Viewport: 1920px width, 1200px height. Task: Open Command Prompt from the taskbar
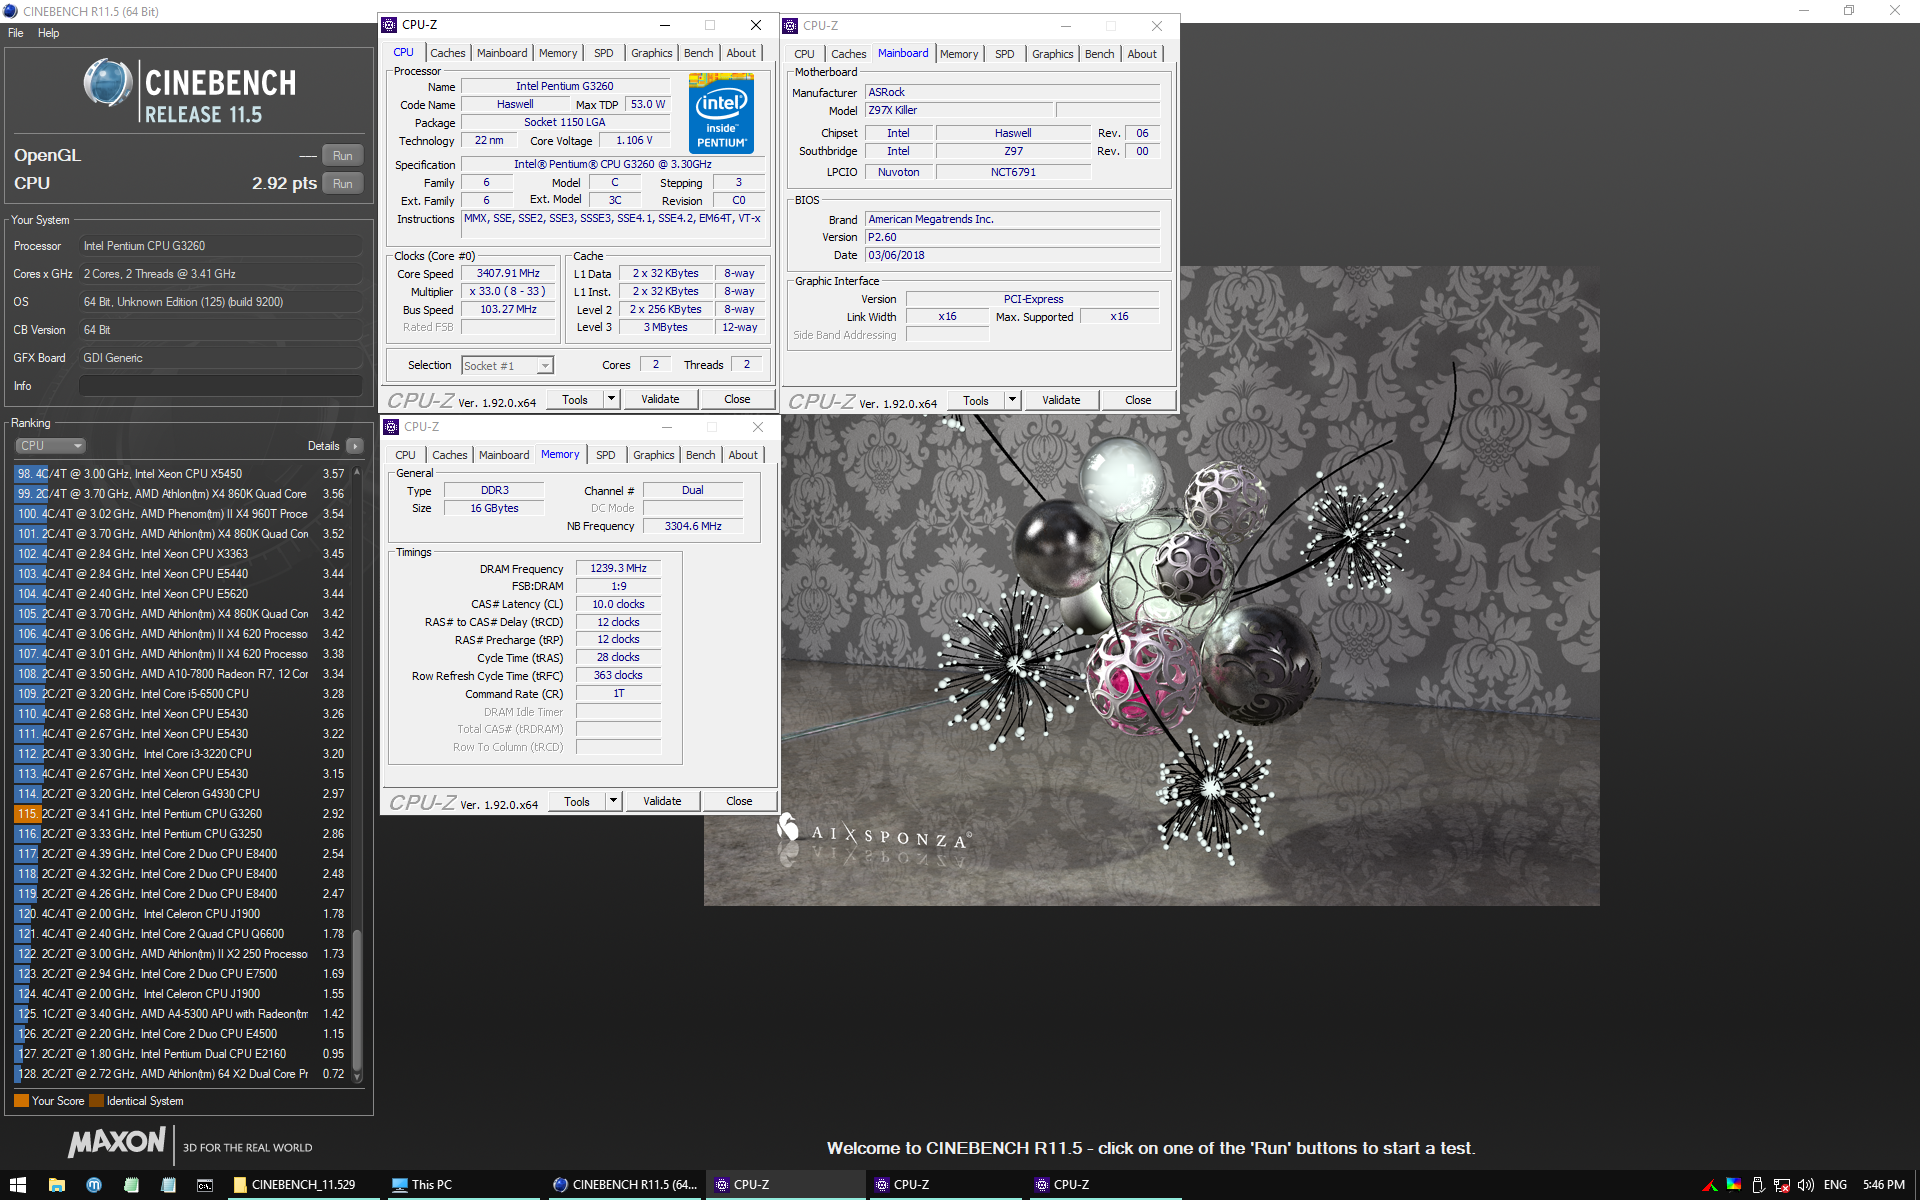pyautogui.click(x=205, y=1185)
